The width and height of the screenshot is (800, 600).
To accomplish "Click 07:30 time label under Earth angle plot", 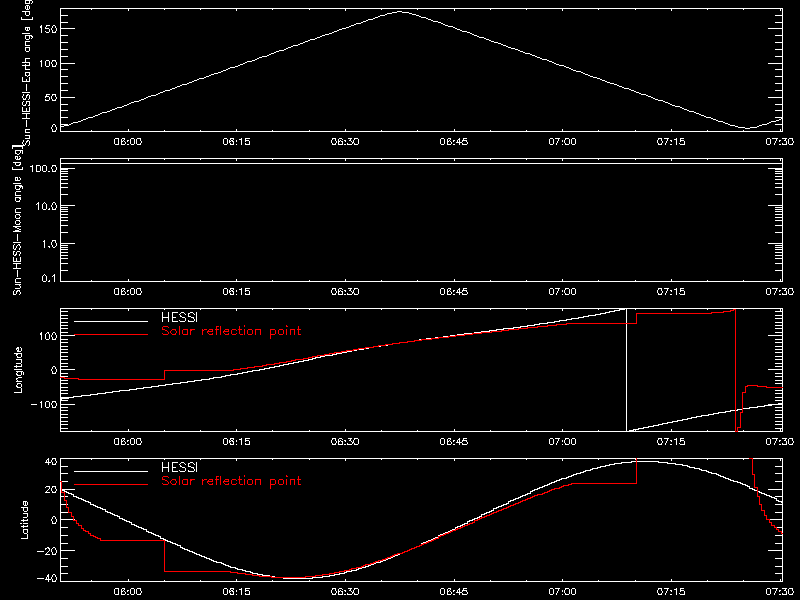I will [x=780, y=142].
